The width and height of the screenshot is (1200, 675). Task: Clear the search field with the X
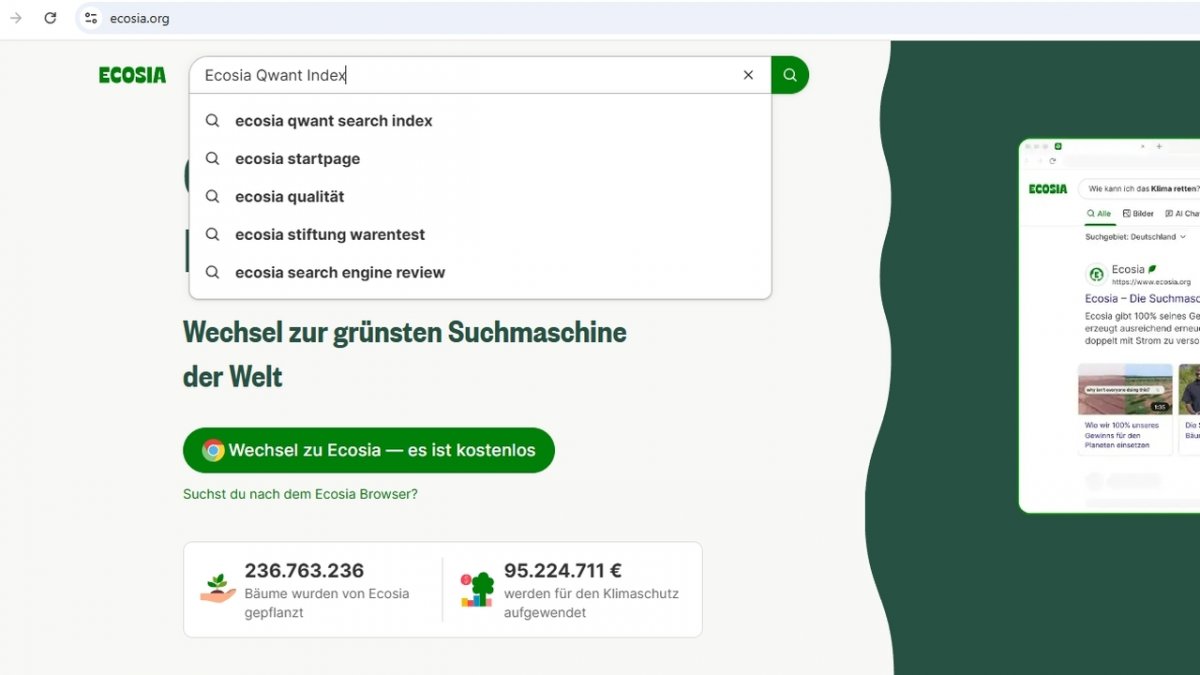point(748,75)
